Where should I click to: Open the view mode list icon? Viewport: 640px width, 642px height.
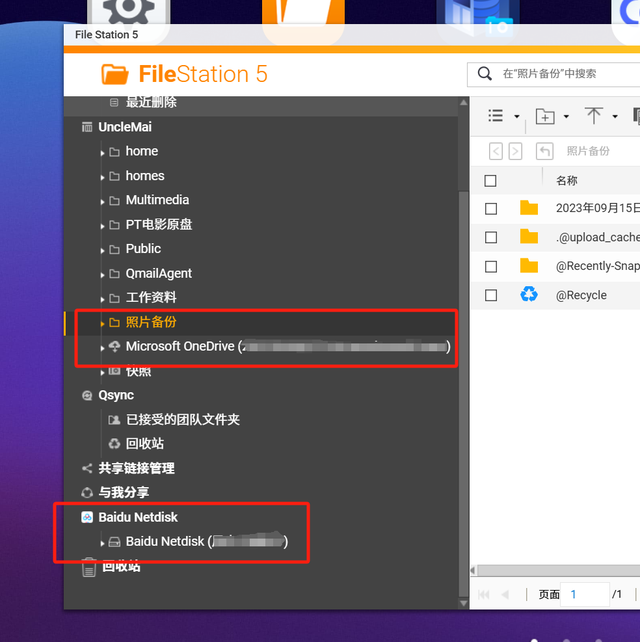click(495, 116)
